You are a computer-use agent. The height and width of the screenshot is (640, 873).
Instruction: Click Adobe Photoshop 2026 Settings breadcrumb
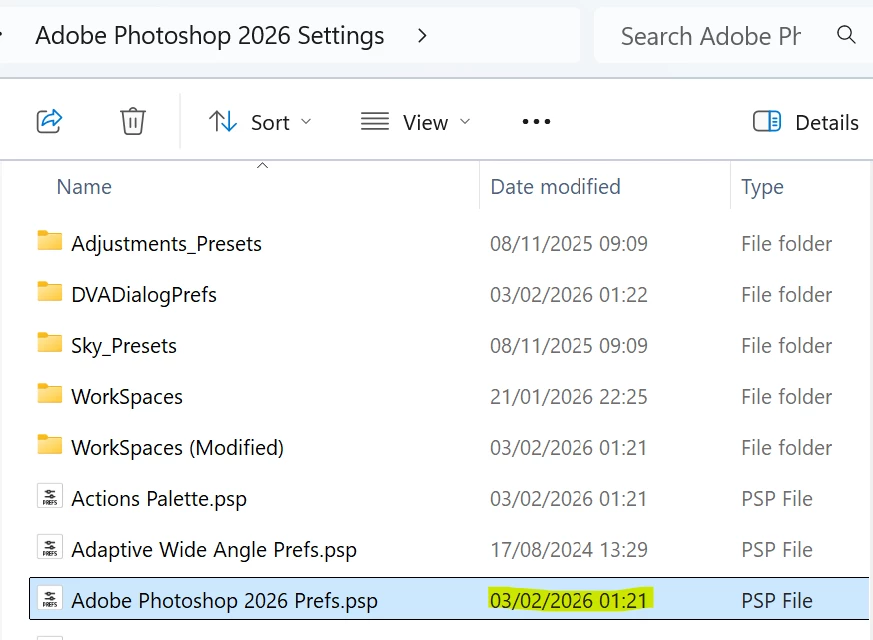pos(210,36)
